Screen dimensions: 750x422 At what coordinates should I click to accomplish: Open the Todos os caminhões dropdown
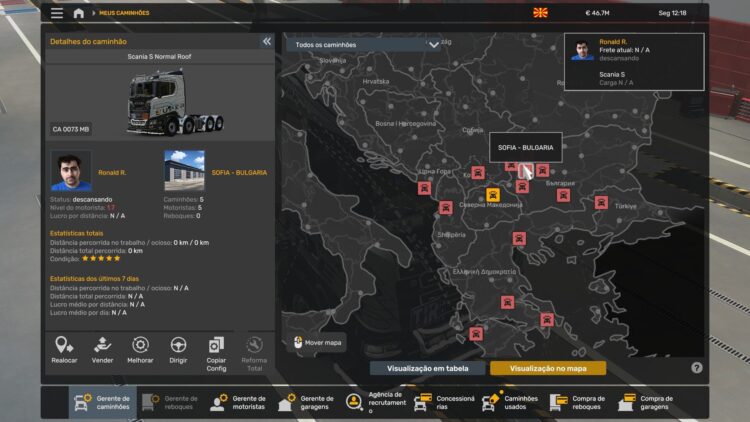click(x=363, y=44)
